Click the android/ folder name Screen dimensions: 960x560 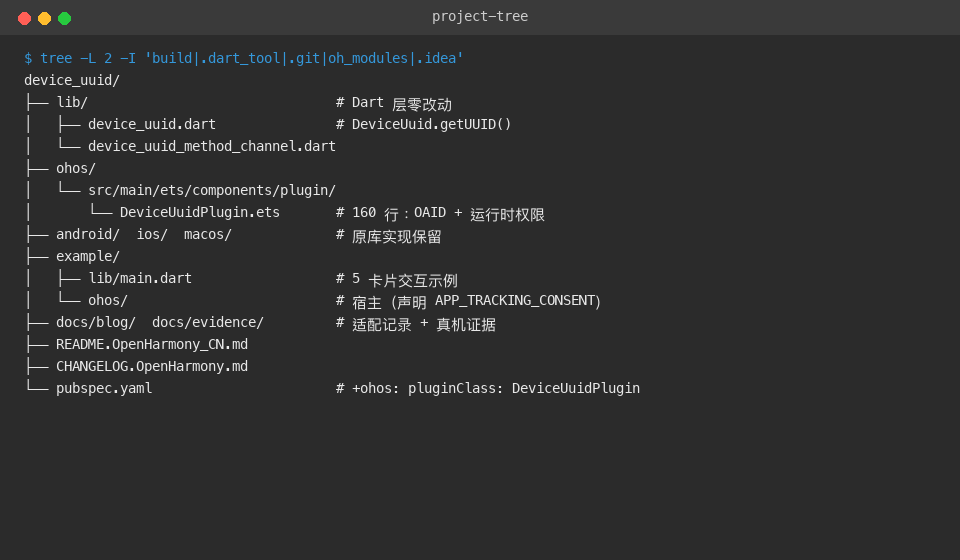88,234
